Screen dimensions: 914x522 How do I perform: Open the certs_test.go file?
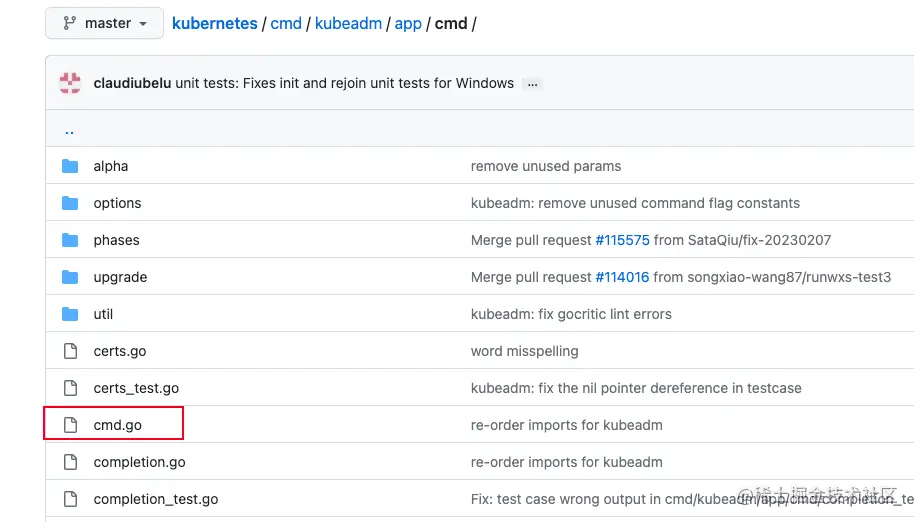click(x=136, y=388)
